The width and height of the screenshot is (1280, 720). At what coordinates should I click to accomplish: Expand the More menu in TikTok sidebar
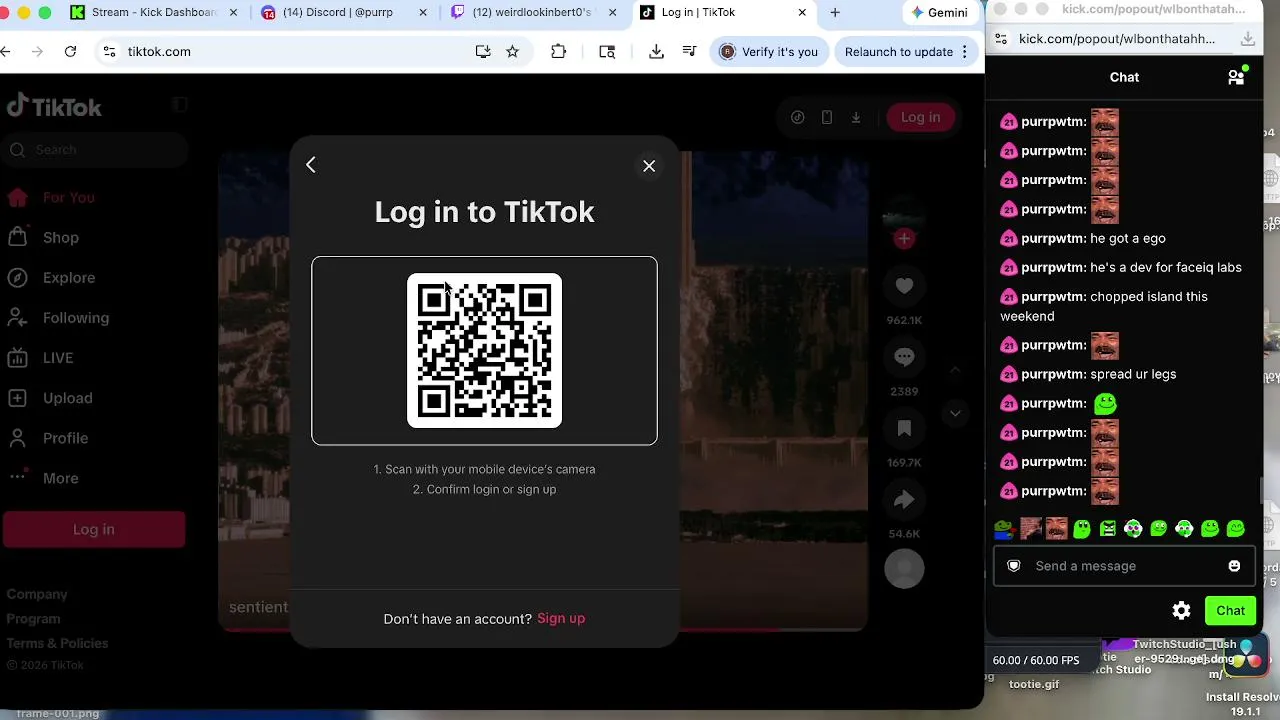pyautogui.click(x=43, y=477)
